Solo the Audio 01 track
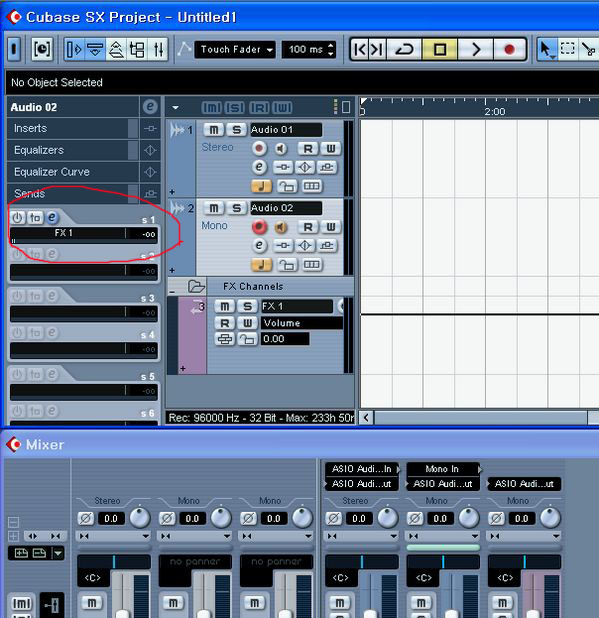599x618 pixels. click(236, 130)
